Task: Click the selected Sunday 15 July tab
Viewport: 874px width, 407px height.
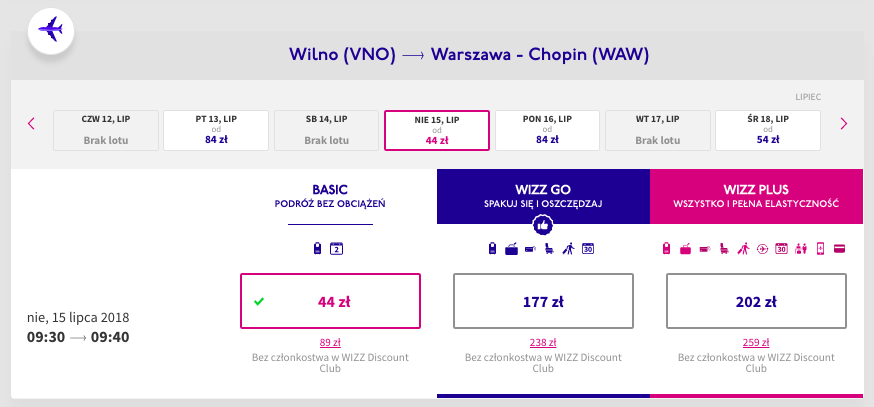Action: [437, 129]
